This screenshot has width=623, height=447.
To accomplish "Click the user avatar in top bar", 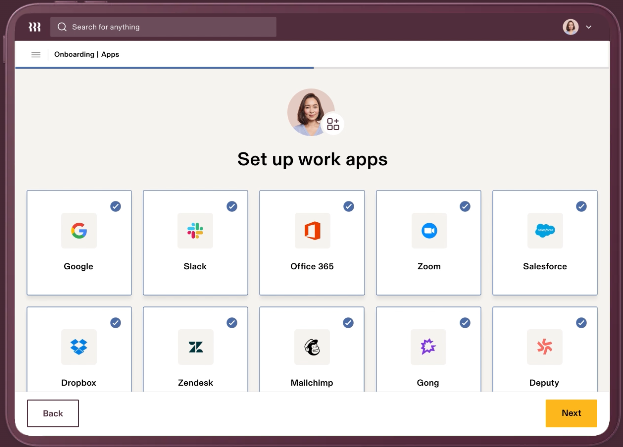I will [x=571, y=27].
